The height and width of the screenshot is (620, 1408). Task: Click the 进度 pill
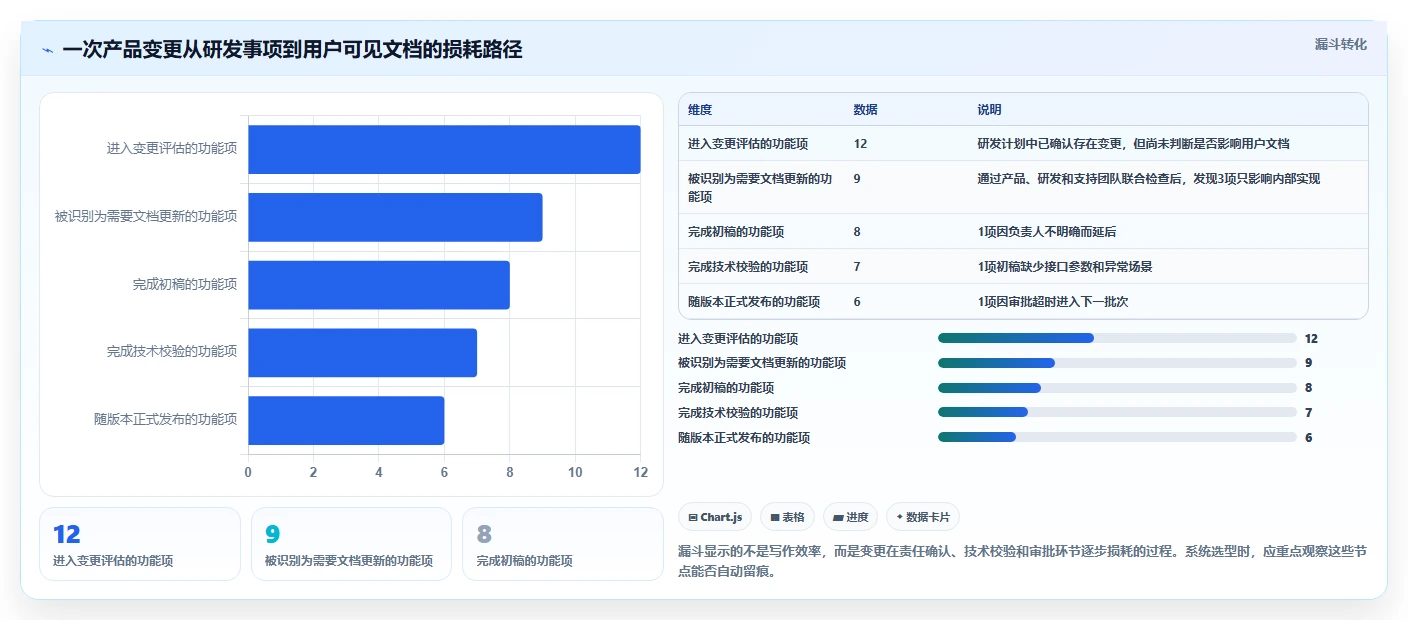tap(850, 517)
